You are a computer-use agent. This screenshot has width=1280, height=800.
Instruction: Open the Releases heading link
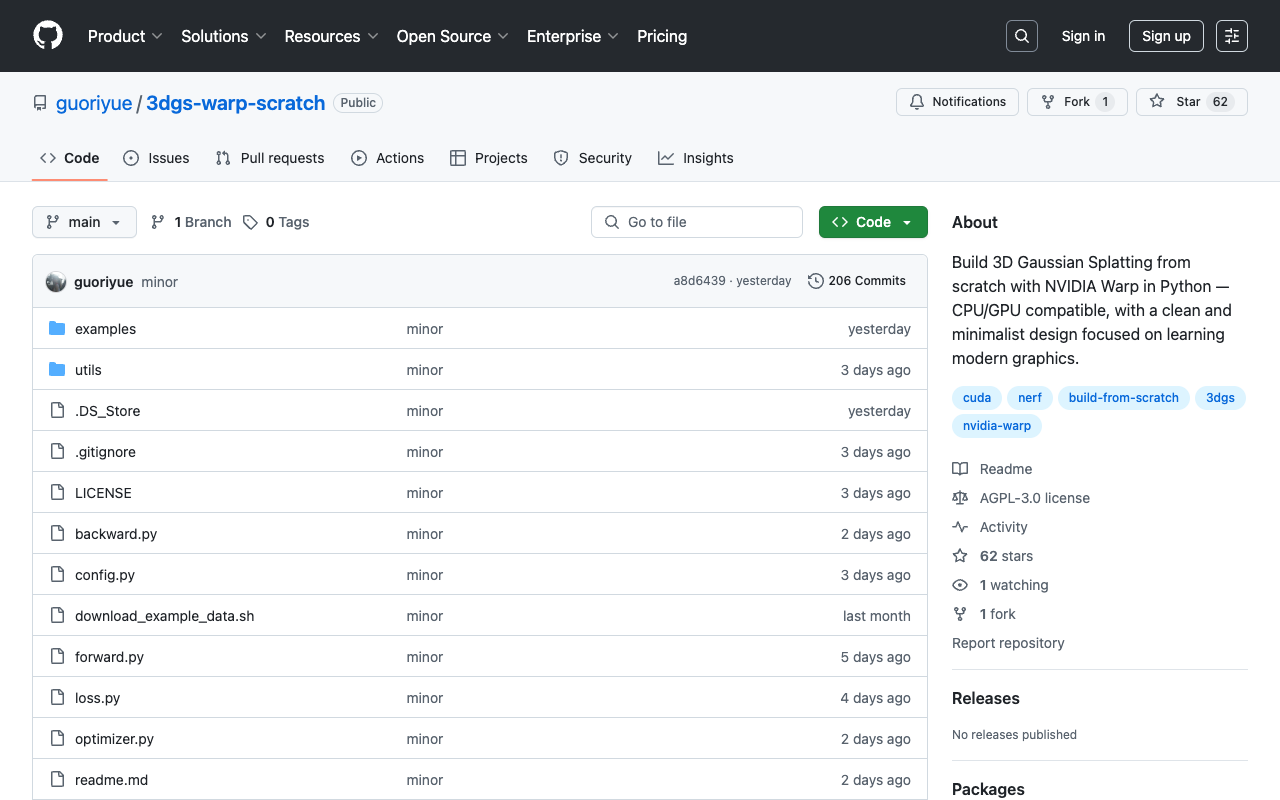[986, 698]
